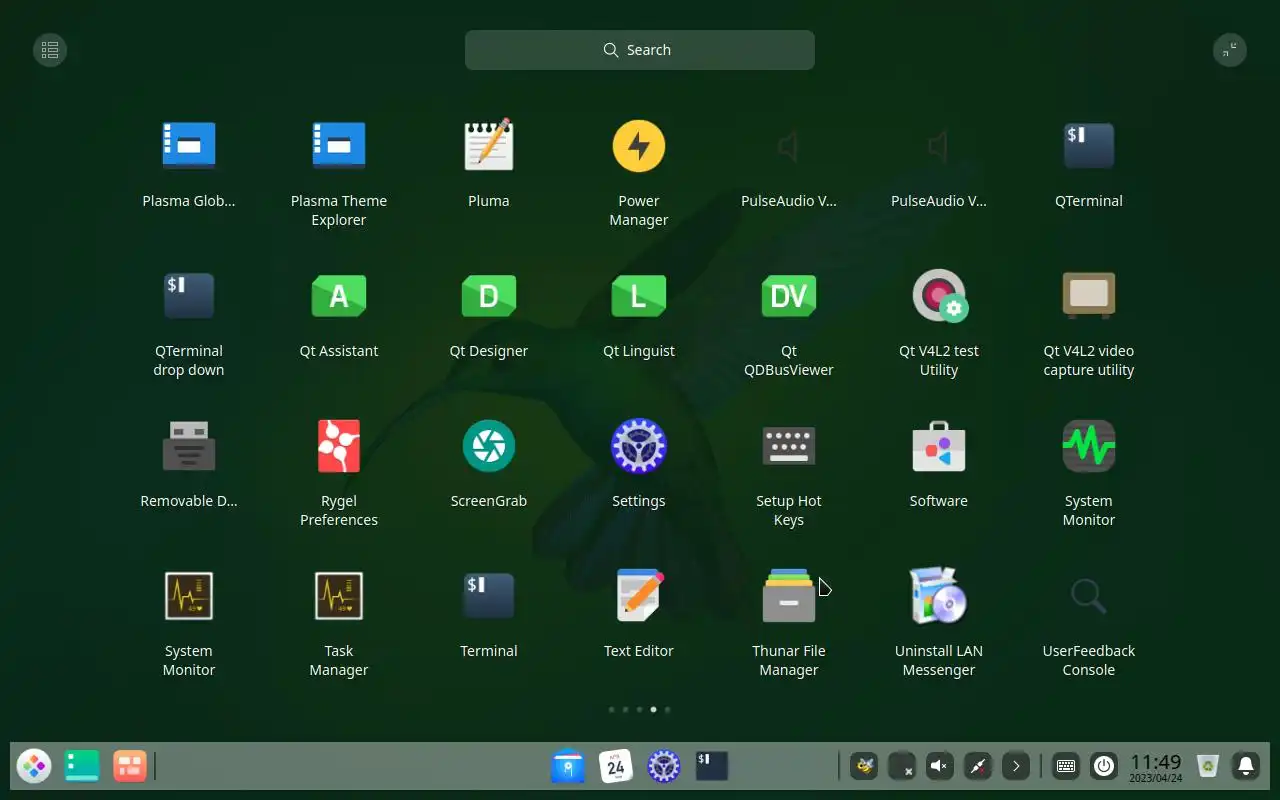The width and height of the screenshot is (1280, 800).
Task: Open System Monitor with green waveform icon
Action: [x=1089, y=446]
